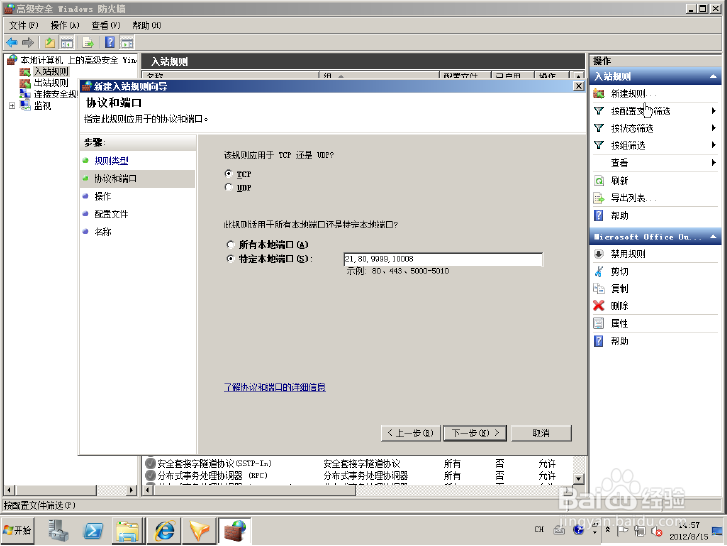Launch Internet Explorer from the taskbar

[x=165, y=530]
